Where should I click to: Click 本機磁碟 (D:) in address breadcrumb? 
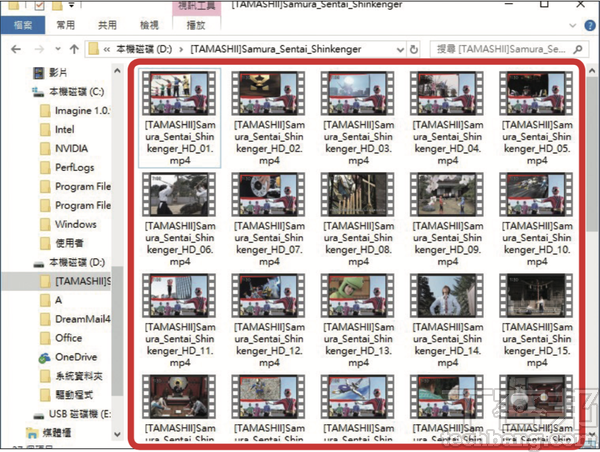[143, 48]
